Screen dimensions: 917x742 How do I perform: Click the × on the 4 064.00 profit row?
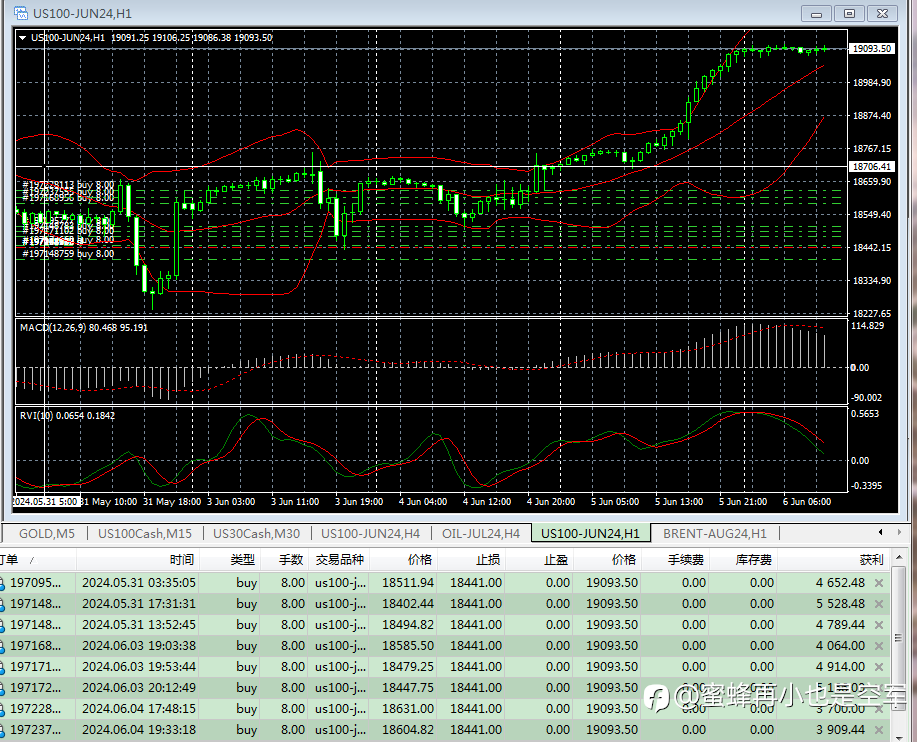[x=879, y=646]
